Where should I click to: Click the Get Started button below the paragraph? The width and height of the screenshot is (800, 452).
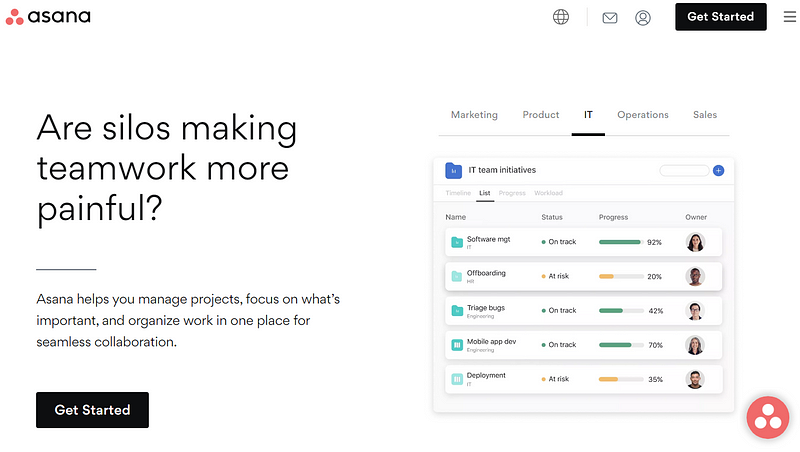point(92,410)
